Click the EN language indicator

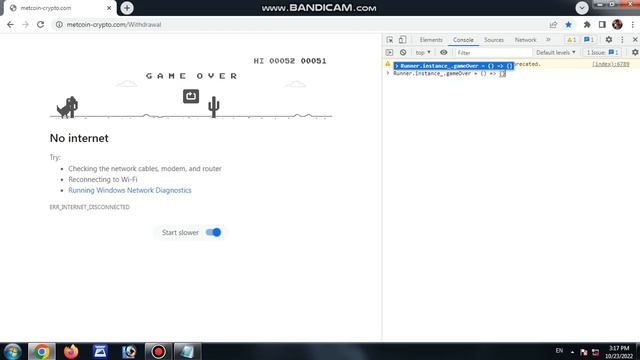pyautogui.click(x=559, y=351)
